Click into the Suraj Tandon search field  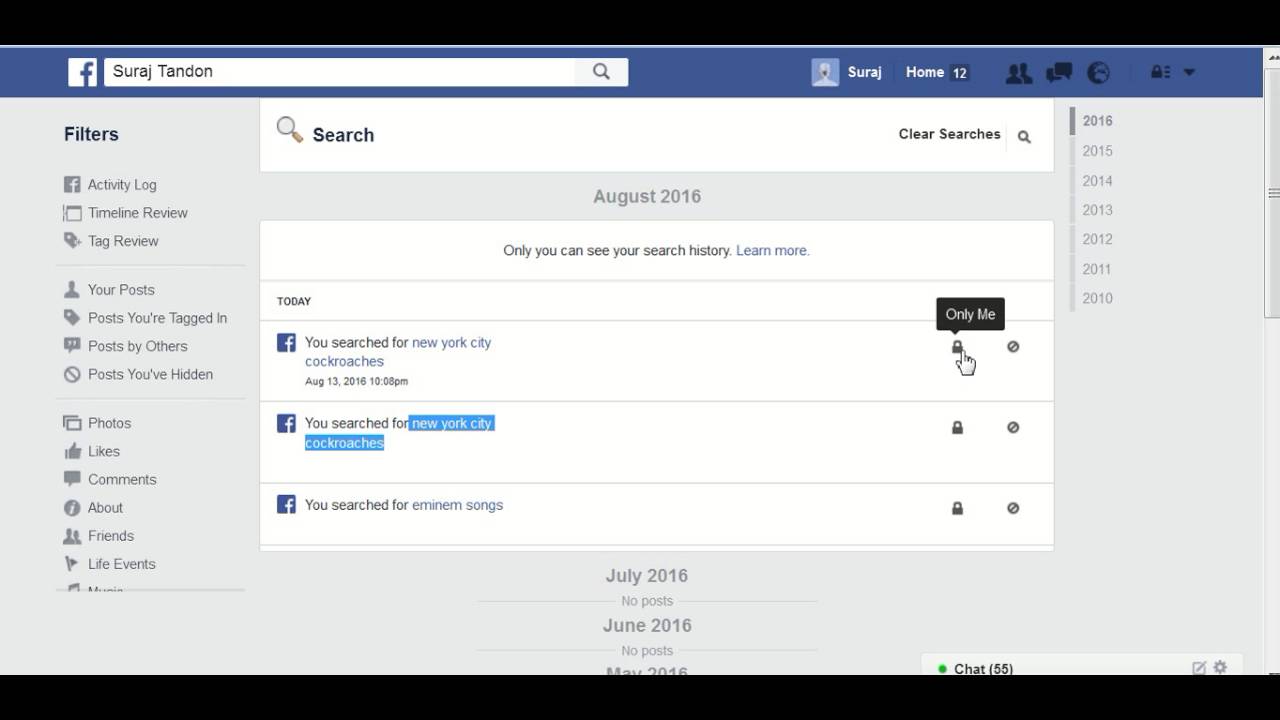340,72
